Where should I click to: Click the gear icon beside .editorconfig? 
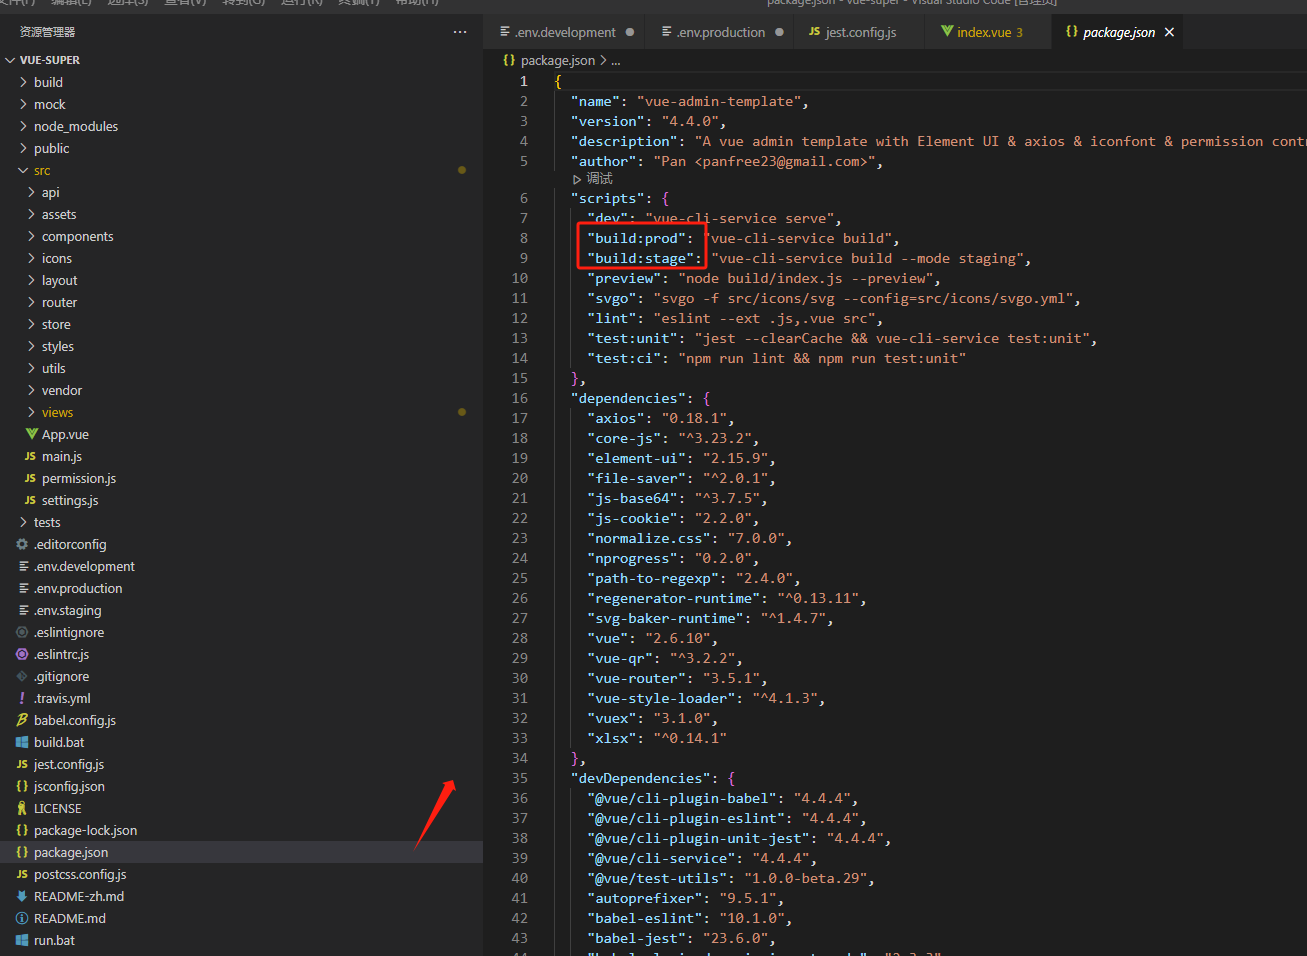(22, 544)
